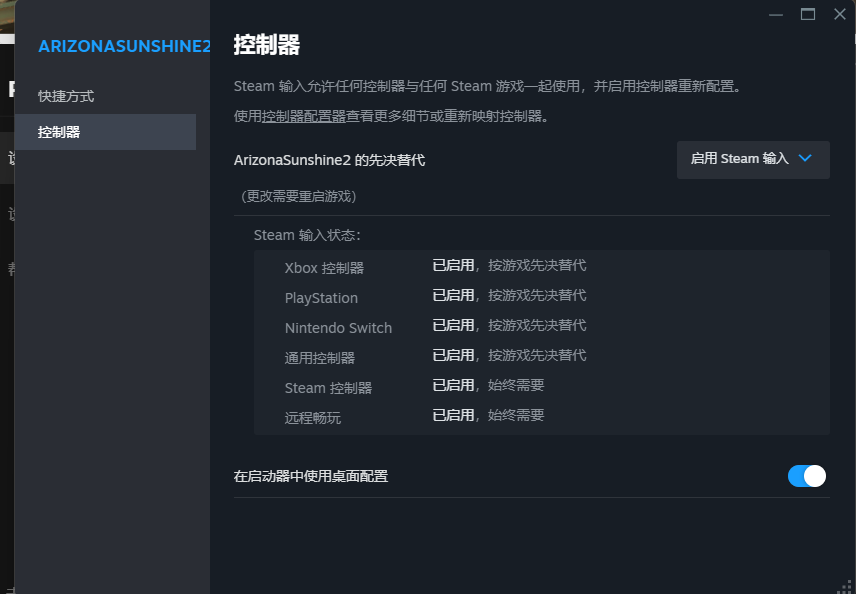The width and height of the screenshot is (856, 594).
Task: Click the PlayStation row 已启用 status
Action: (x=453, y=295)
